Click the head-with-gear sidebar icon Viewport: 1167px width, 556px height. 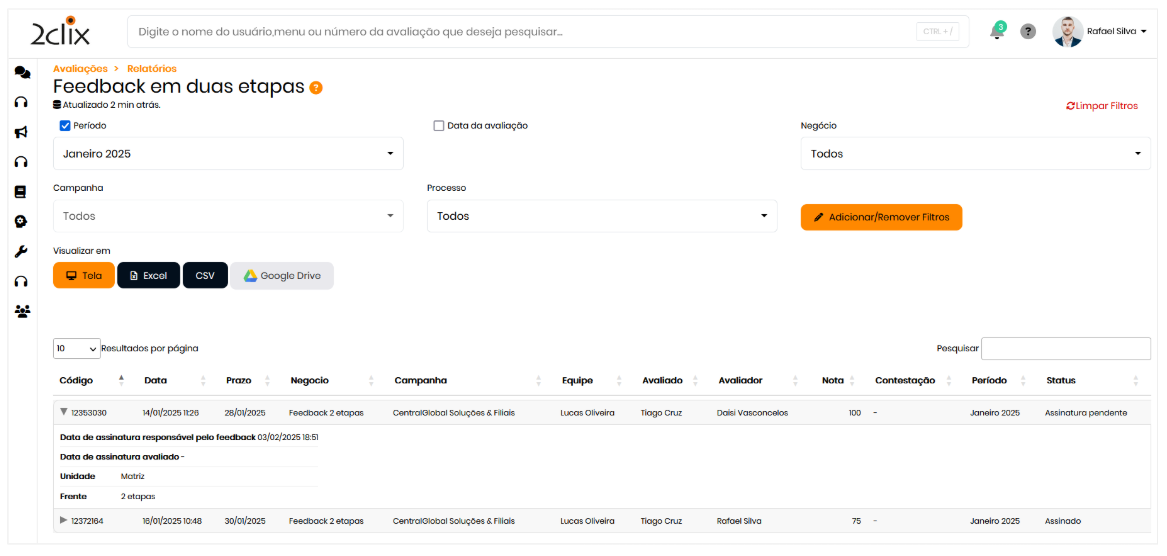point(21,222)
